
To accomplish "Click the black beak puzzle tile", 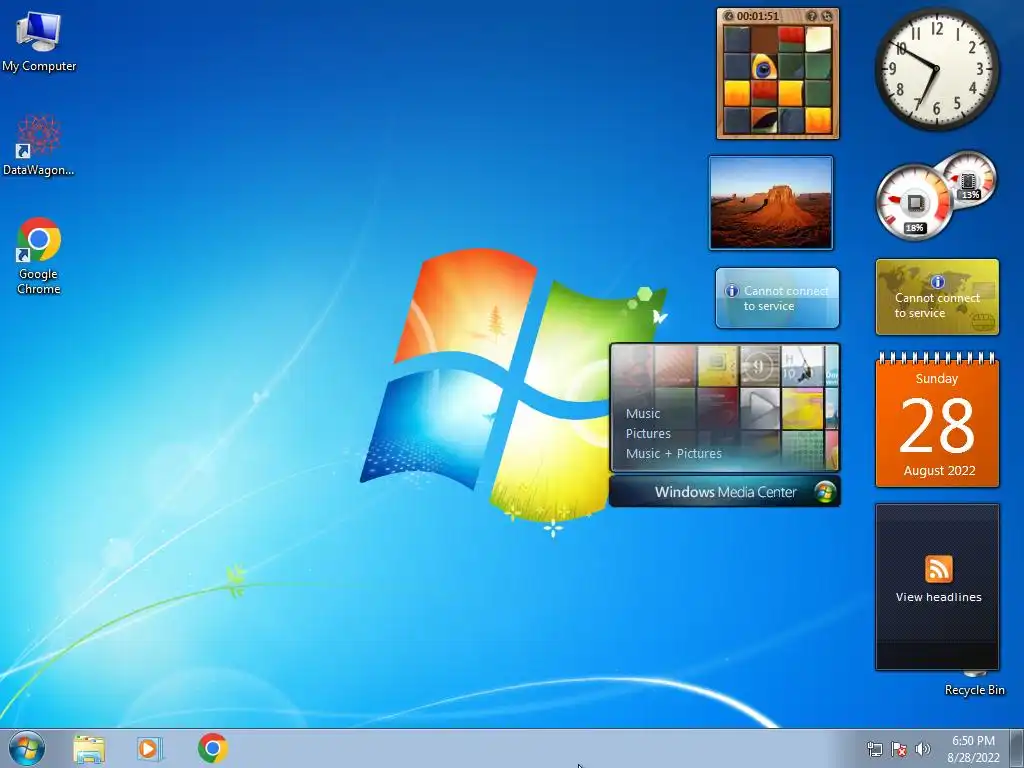I will click(x=763, y=120).
